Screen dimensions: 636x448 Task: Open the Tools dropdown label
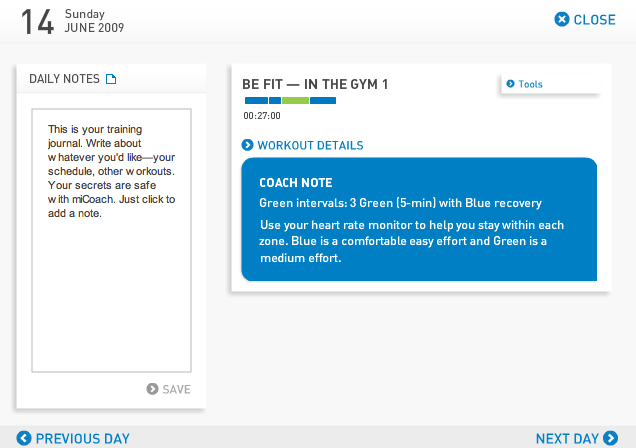click(531, 84)
